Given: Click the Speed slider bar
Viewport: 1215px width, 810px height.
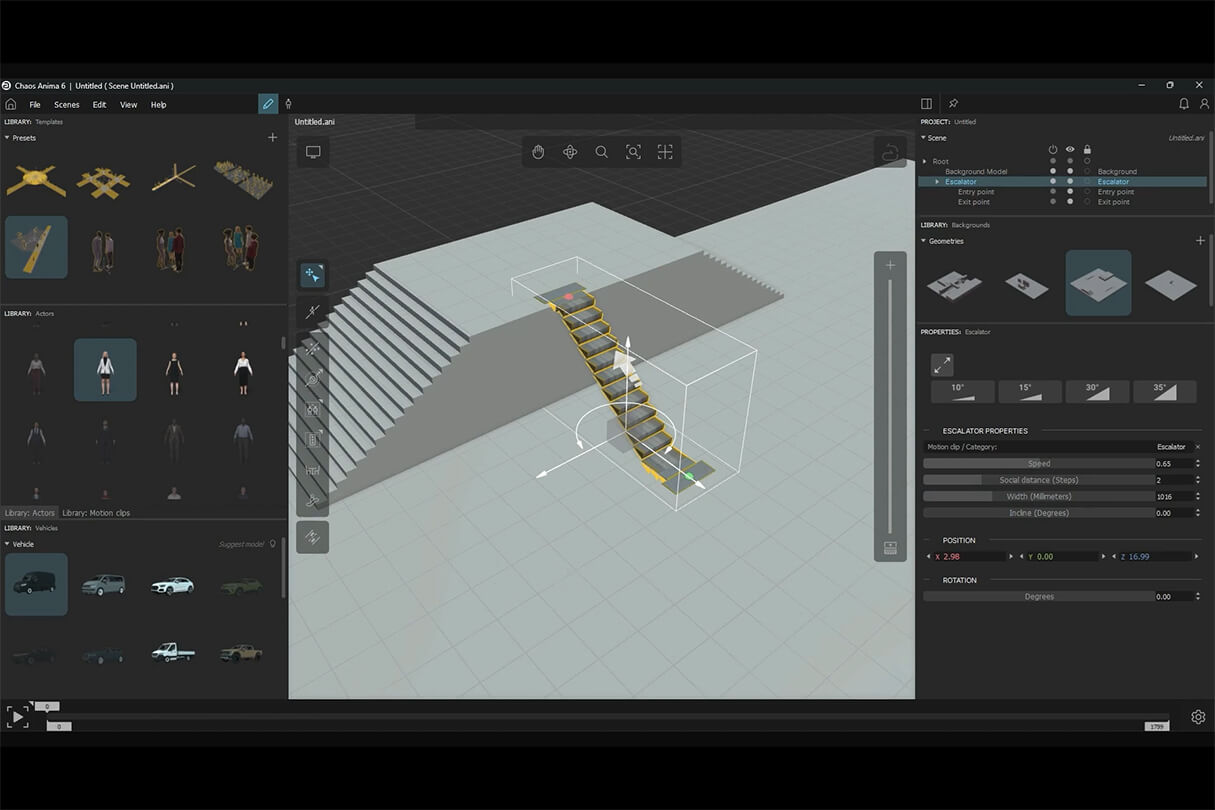Looking at the screenshot, I should coord(1038,464).
